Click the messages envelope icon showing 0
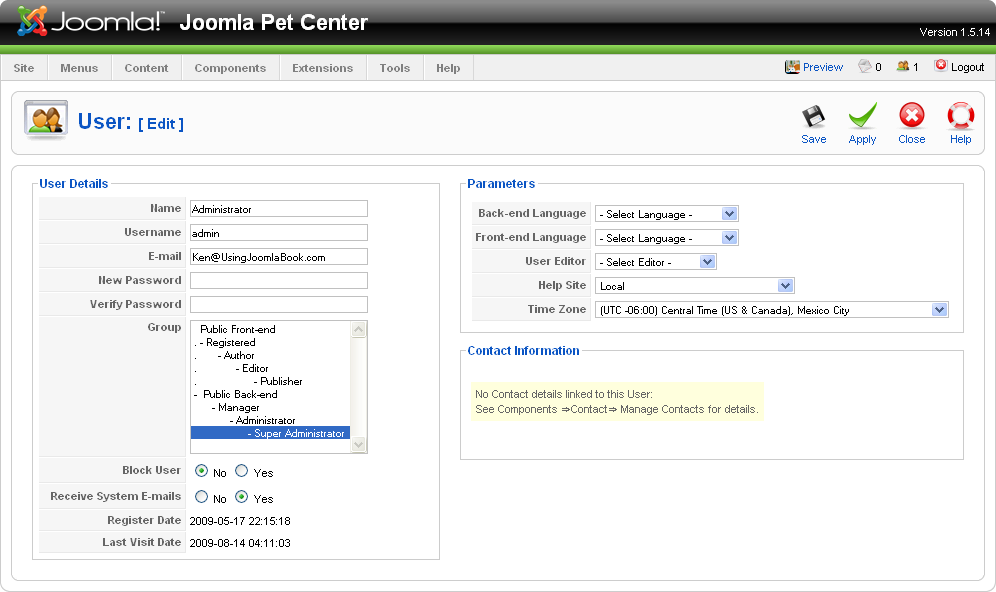The width and height of the screenshot is (996, 592). coord(865,66)
